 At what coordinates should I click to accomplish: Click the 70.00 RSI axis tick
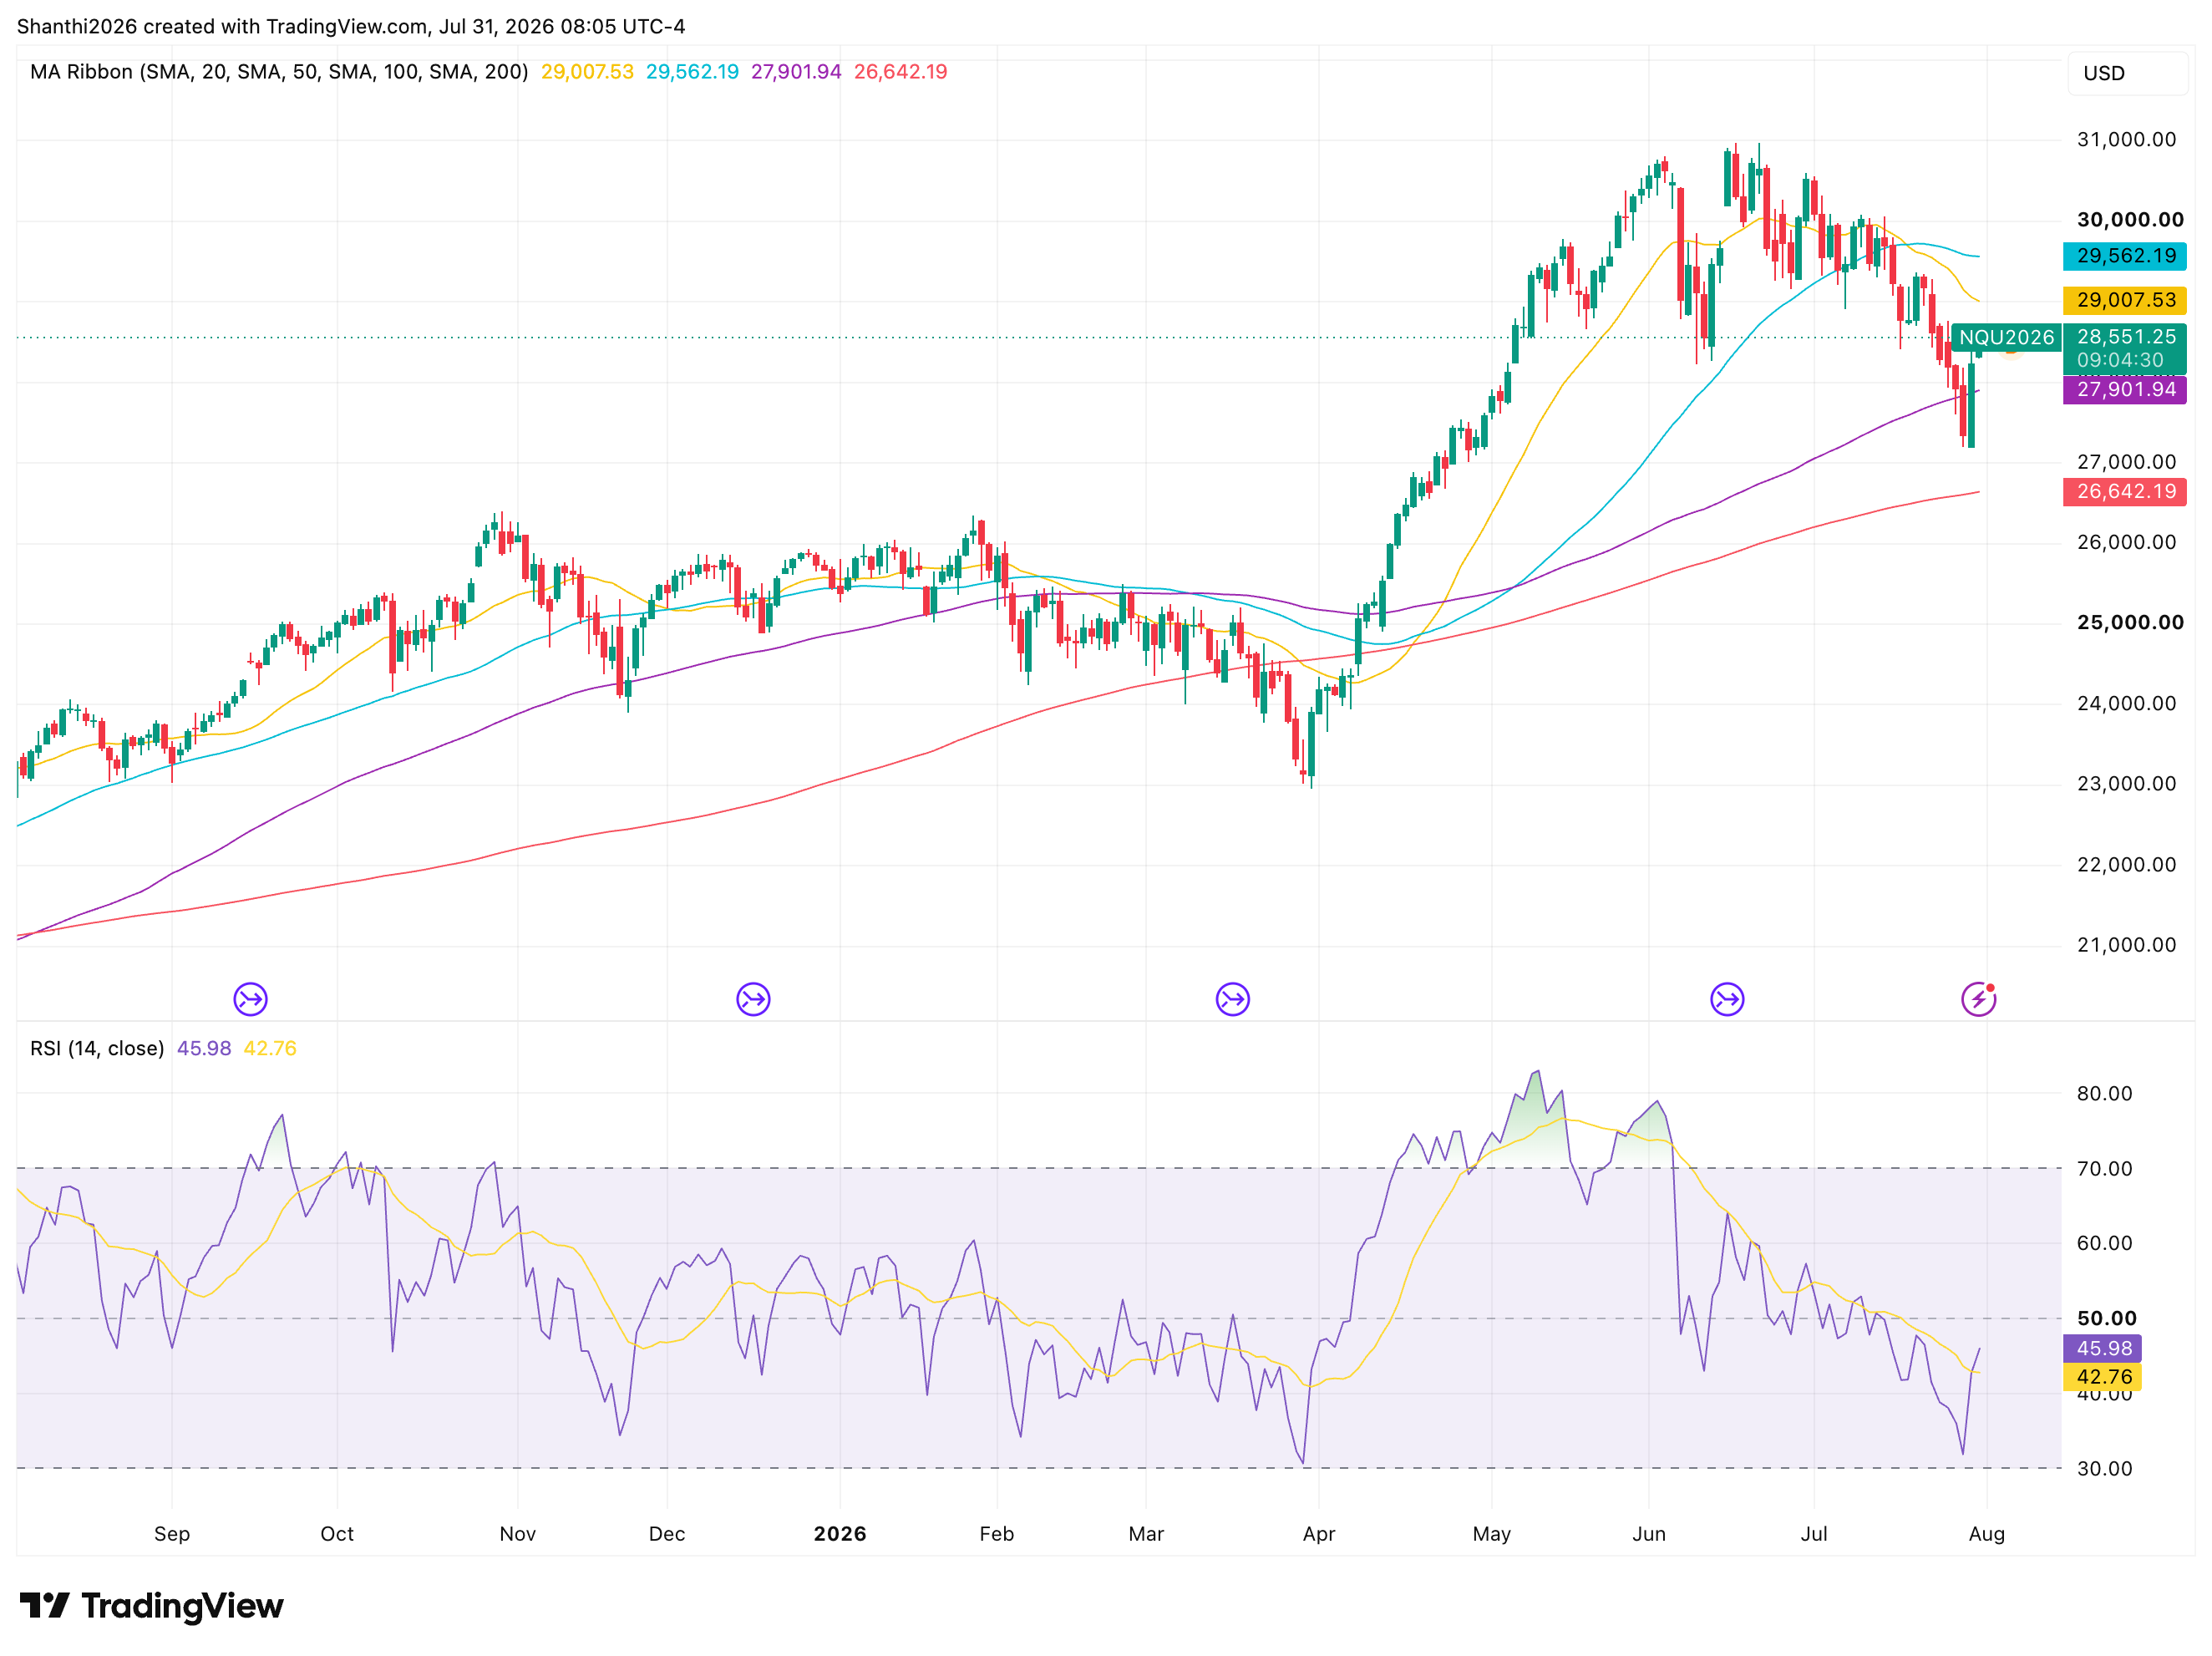pyautogui.click(x=2104, y=1168)
